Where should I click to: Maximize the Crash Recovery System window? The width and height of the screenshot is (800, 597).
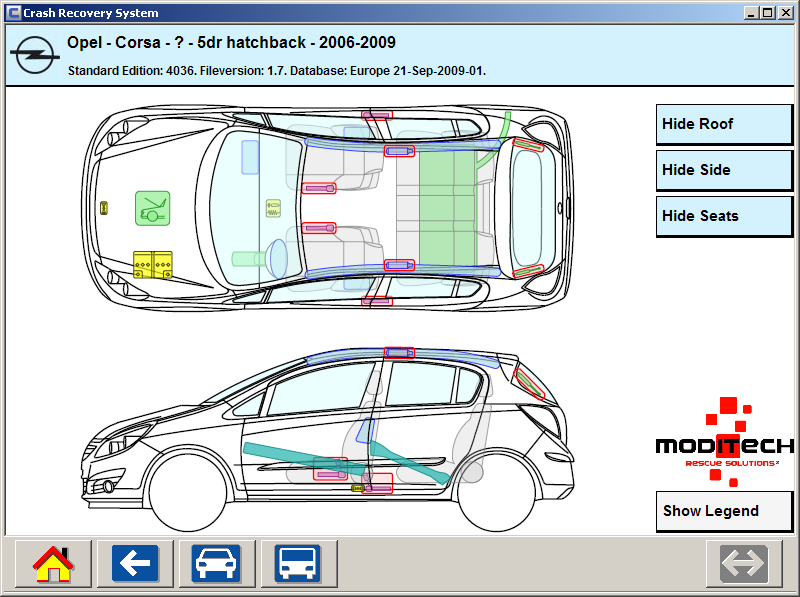767,13
